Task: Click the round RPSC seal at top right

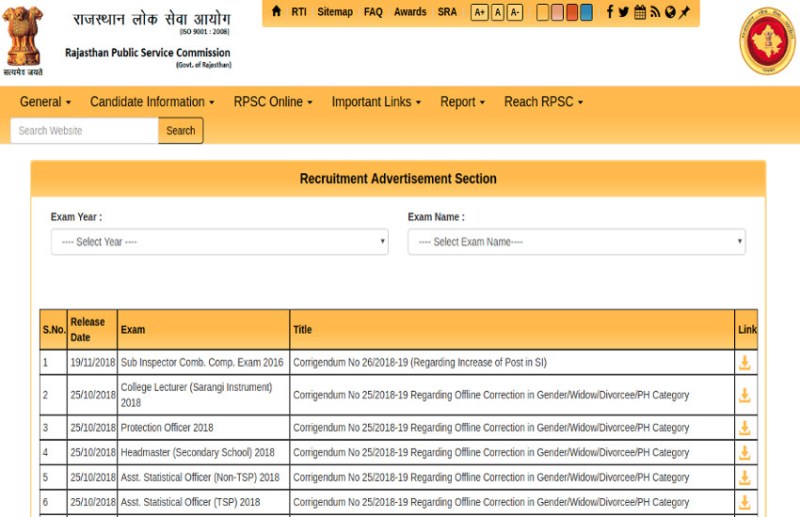Action: pos(767,41)
